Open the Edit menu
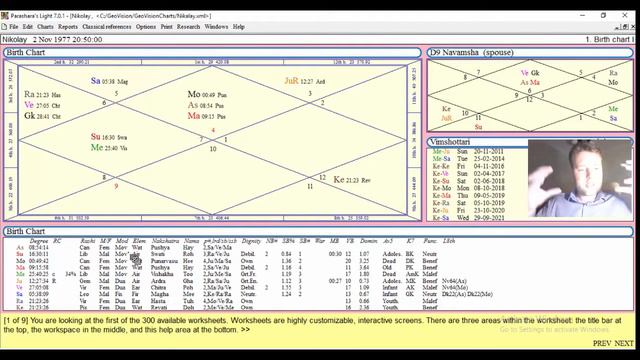This screenshot has height=360, width=640. [27, 27]
